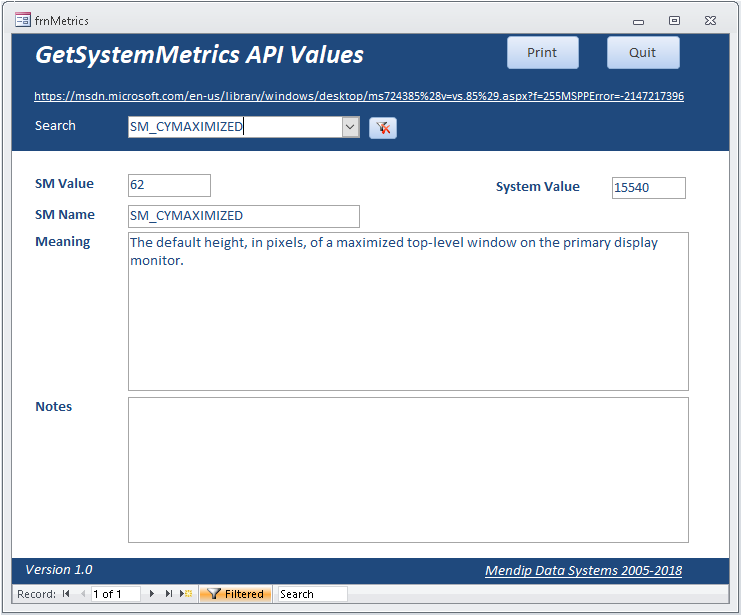The width and height of the screenshot is (742, 616).
Task: Click the 'Meaning' label
Action: 62,242
